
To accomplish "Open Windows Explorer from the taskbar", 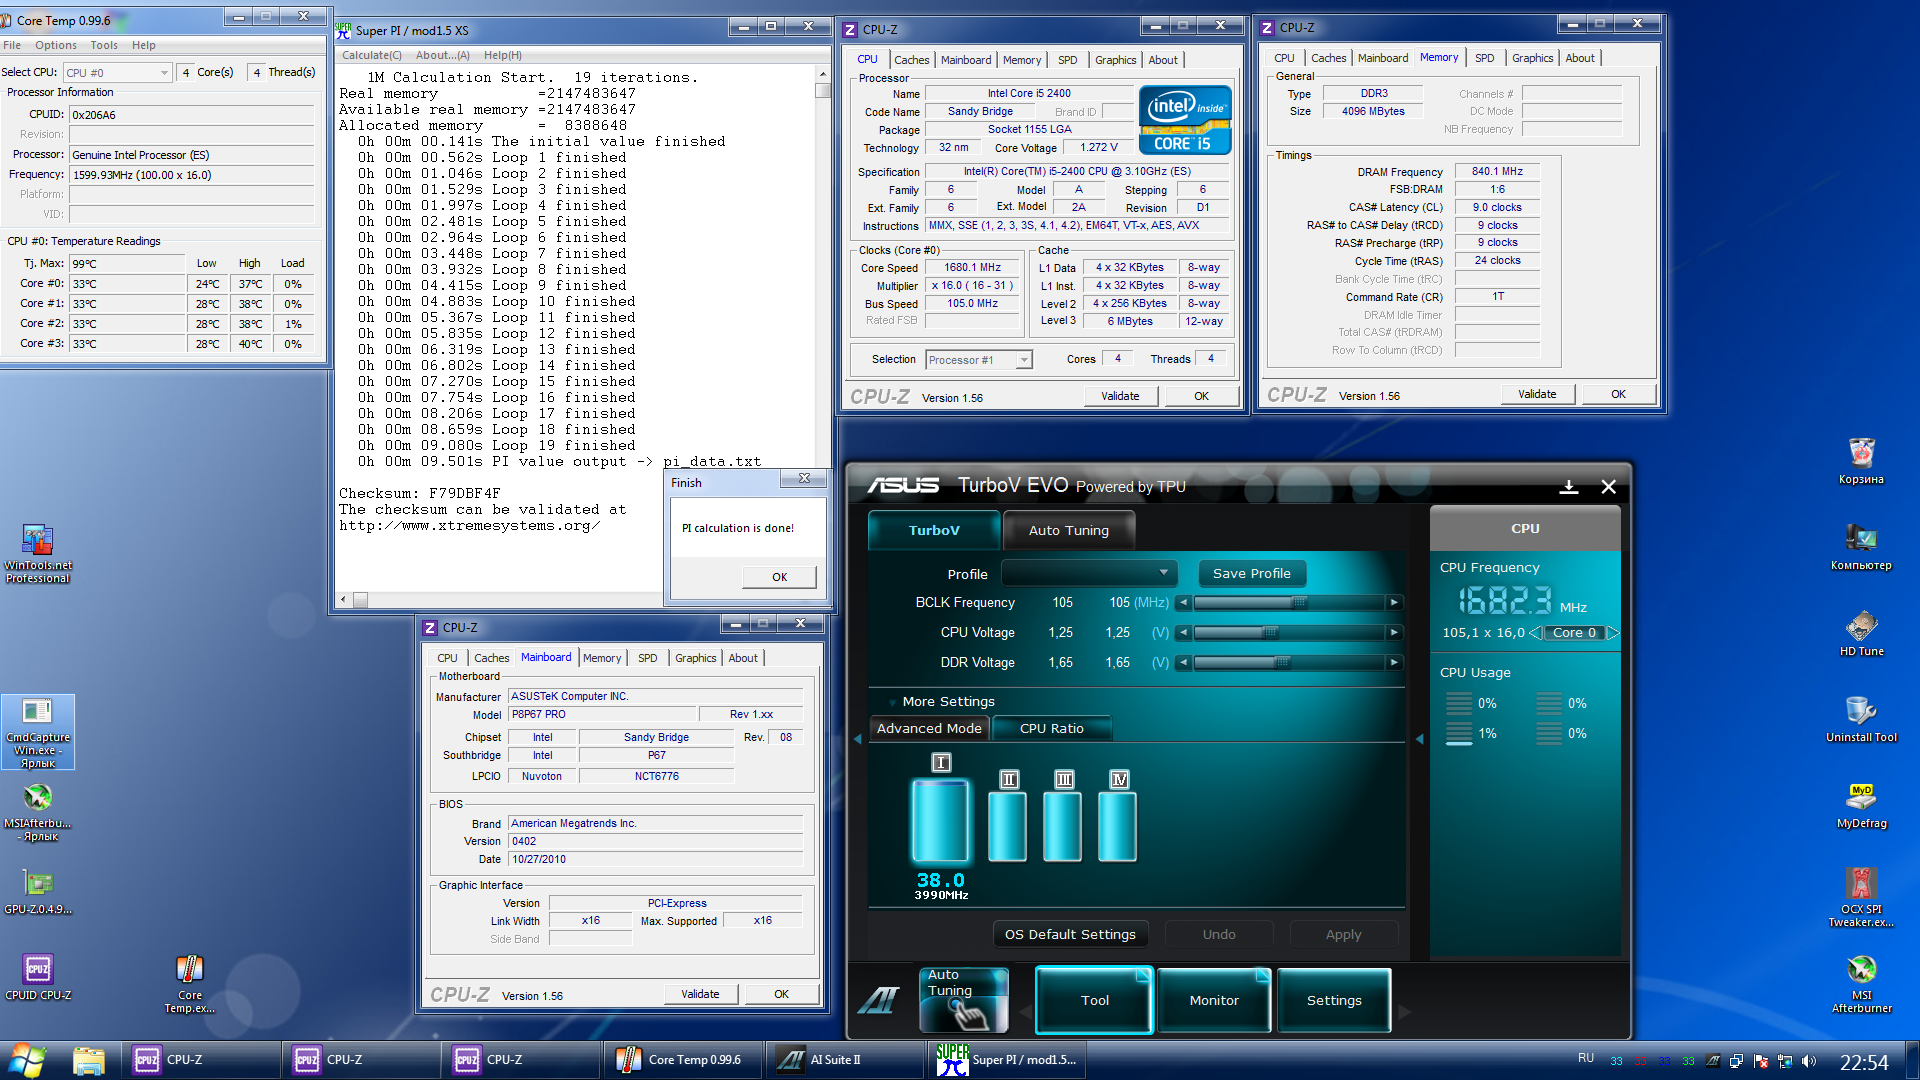I will click(88, 1060).
